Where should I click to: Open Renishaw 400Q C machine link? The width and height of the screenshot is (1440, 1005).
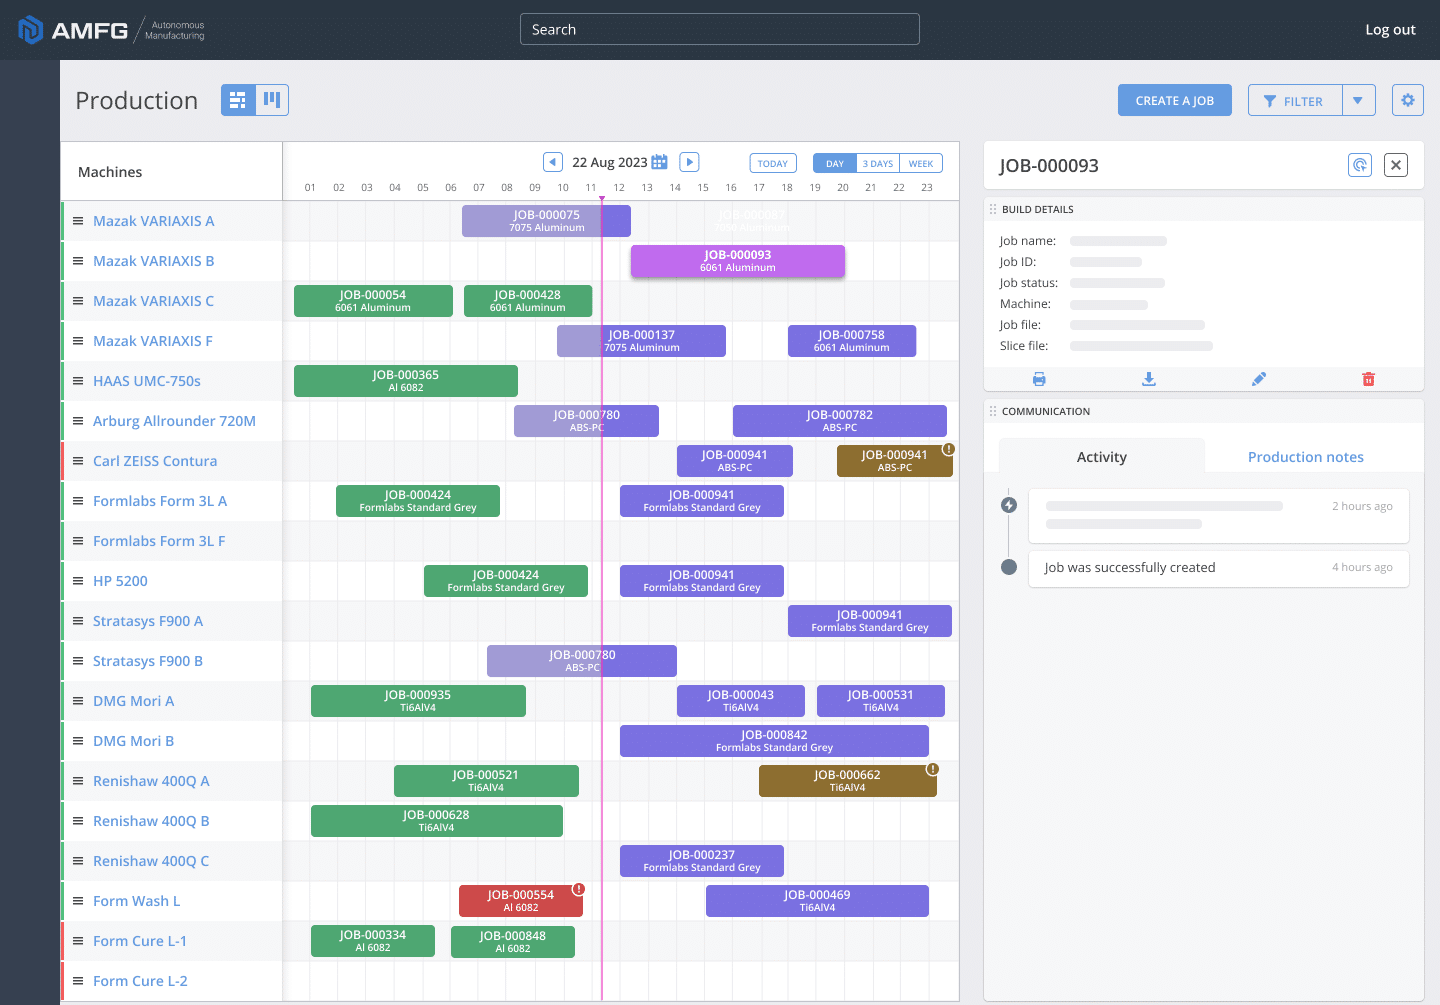click(151, 861)
